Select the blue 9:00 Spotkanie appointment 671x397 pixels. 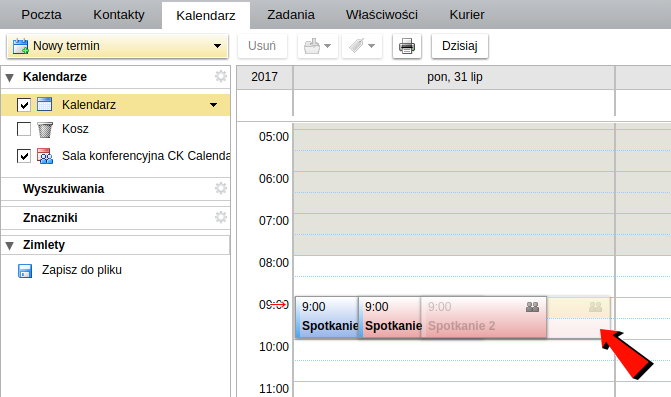[327, 317]
